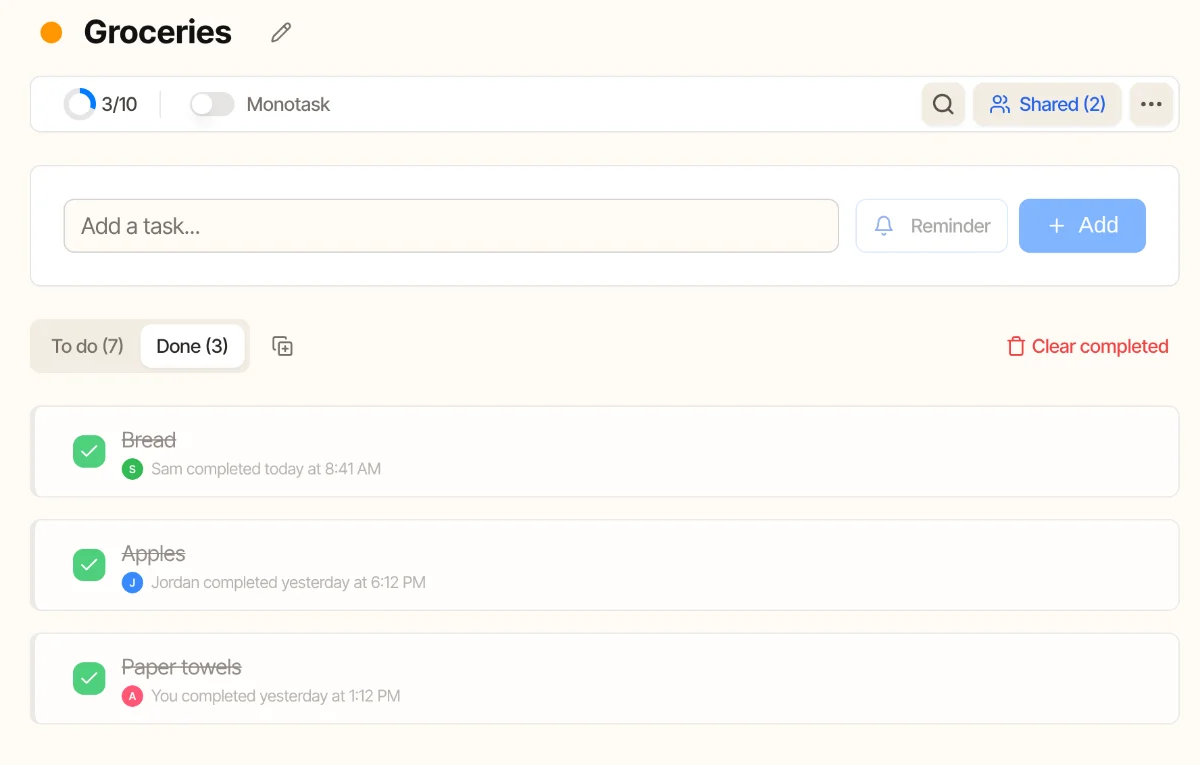Click the Groceries list title

pos(158,33)
